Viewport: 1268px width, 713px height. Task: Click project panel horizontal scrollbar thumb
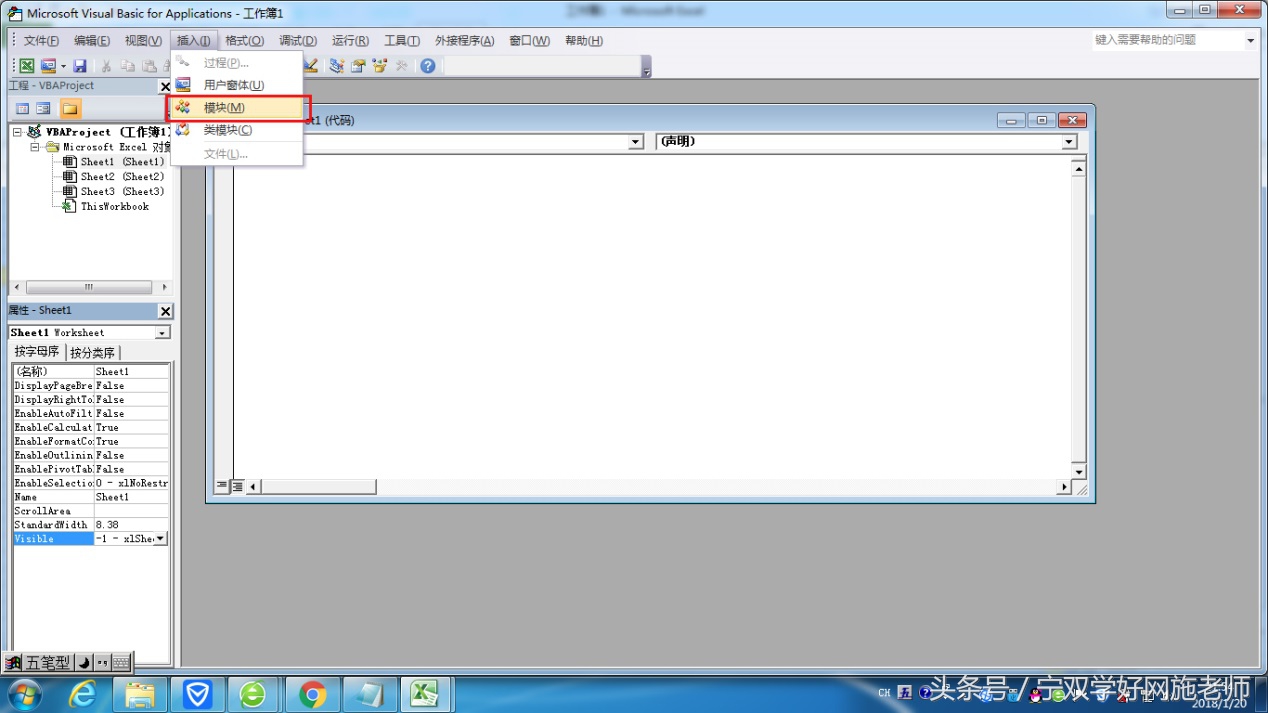tap(89, 287)
